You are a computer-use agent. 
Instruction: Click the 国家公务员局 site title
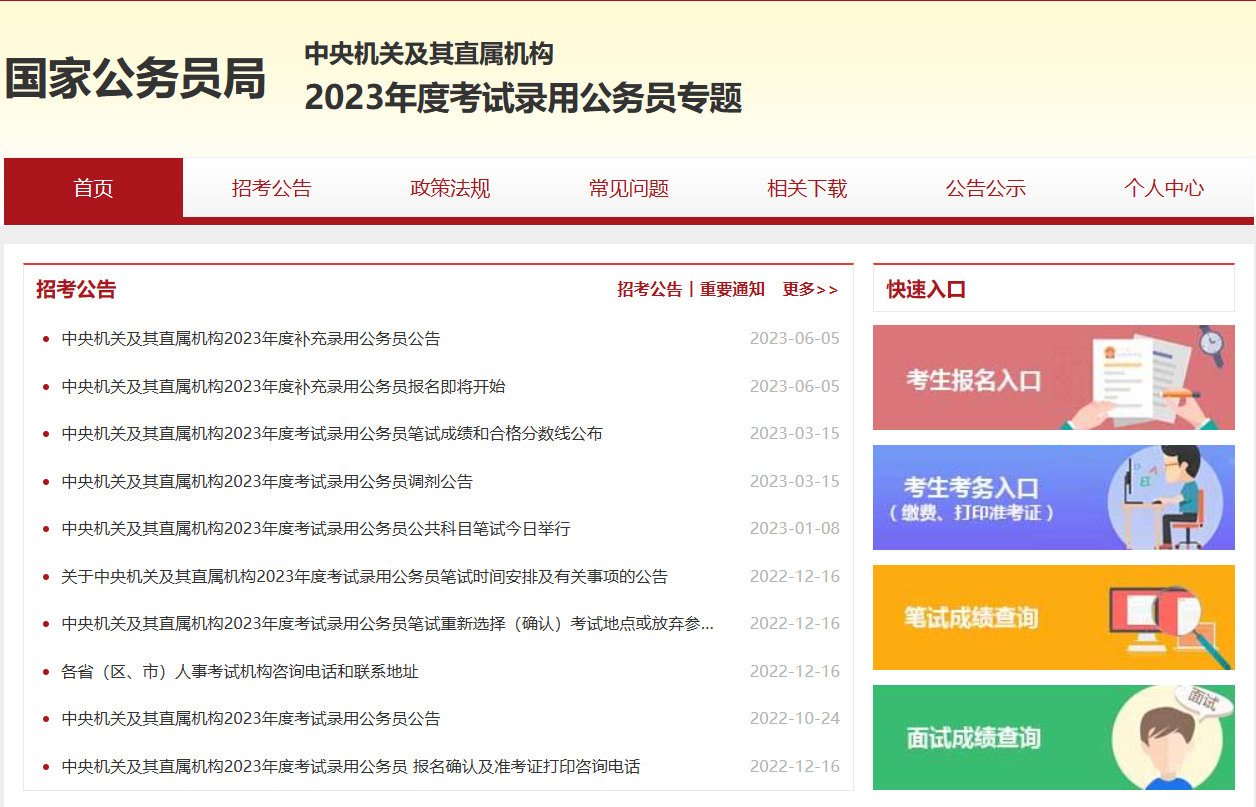coord(136,78)
